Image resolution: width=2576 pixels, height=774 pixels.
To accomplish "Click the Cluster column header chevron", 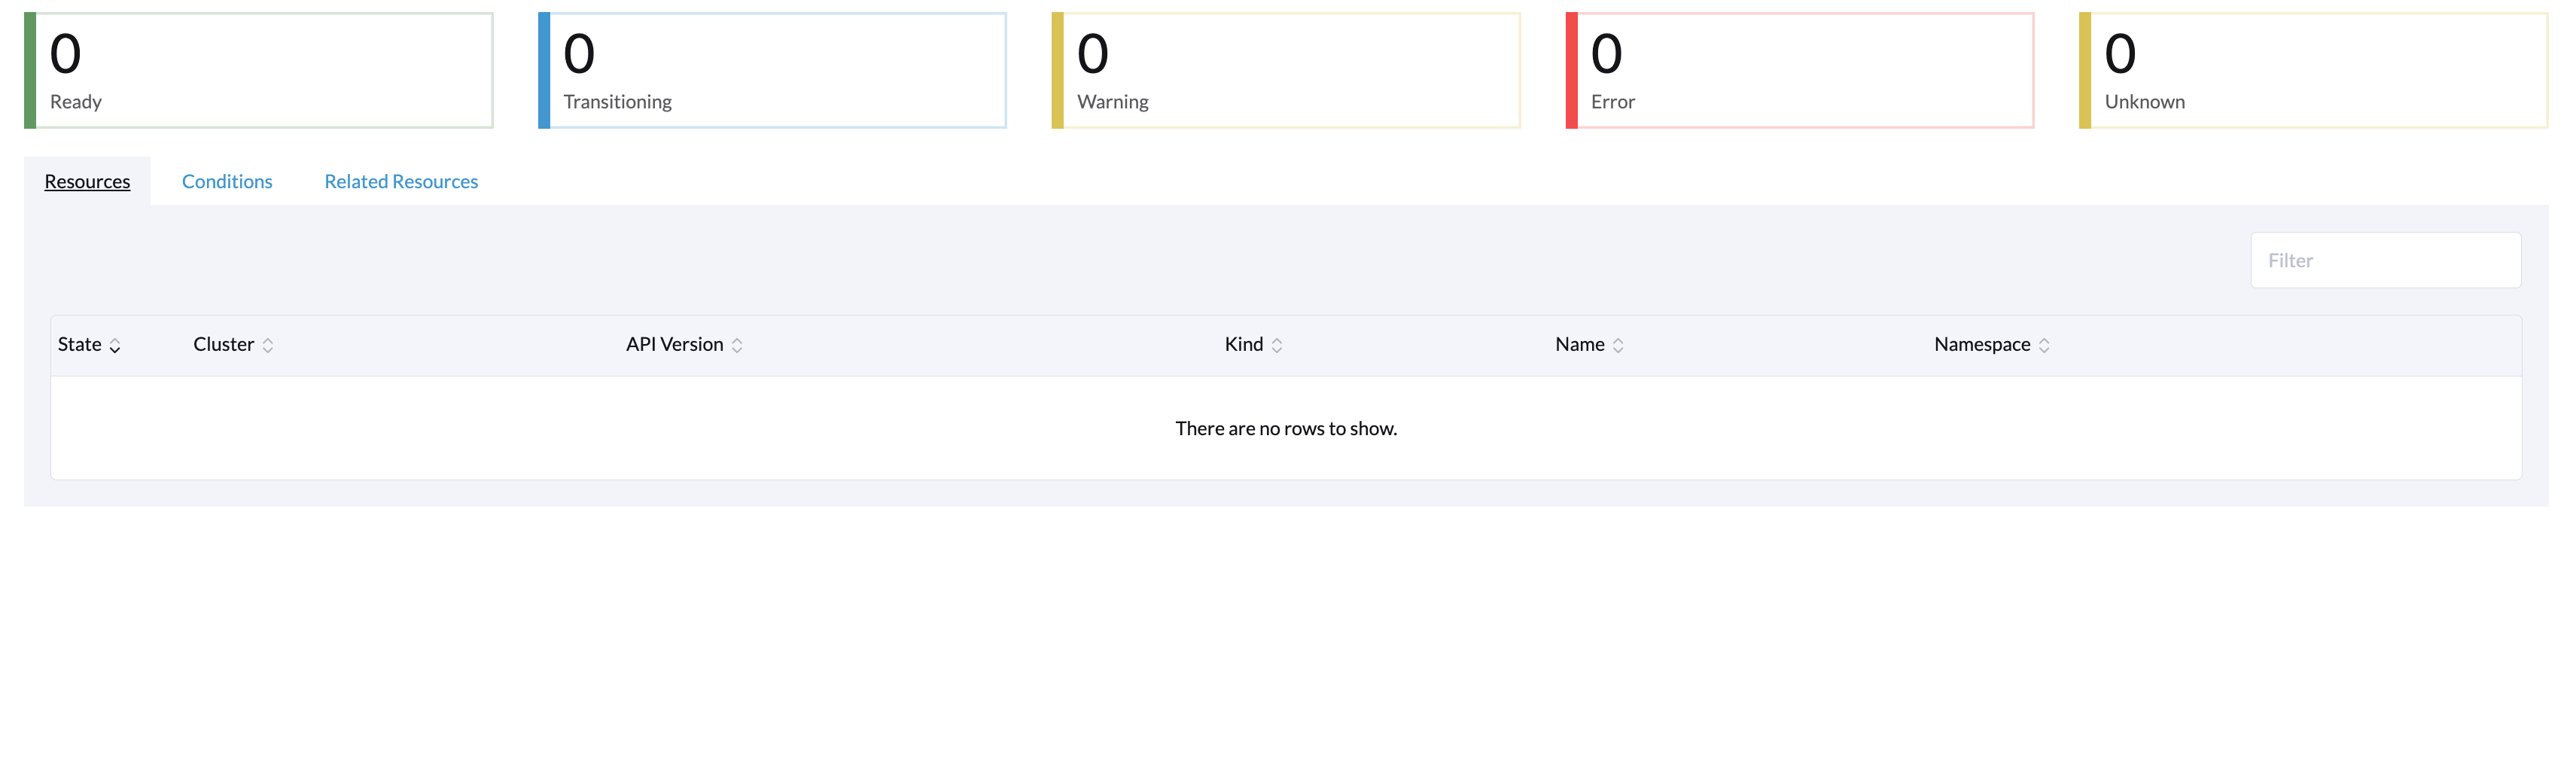I will coord(268,344).
